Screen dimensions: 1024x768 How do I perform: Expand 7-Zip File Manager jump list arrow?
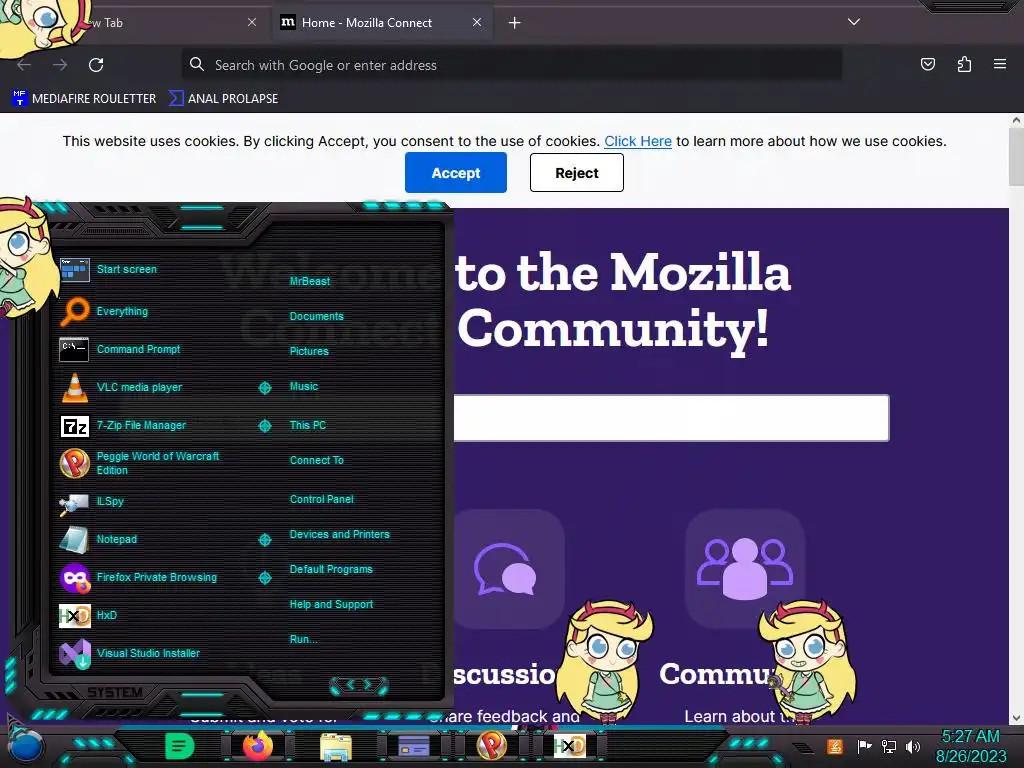pyautogui.click(x=264, y=426)
